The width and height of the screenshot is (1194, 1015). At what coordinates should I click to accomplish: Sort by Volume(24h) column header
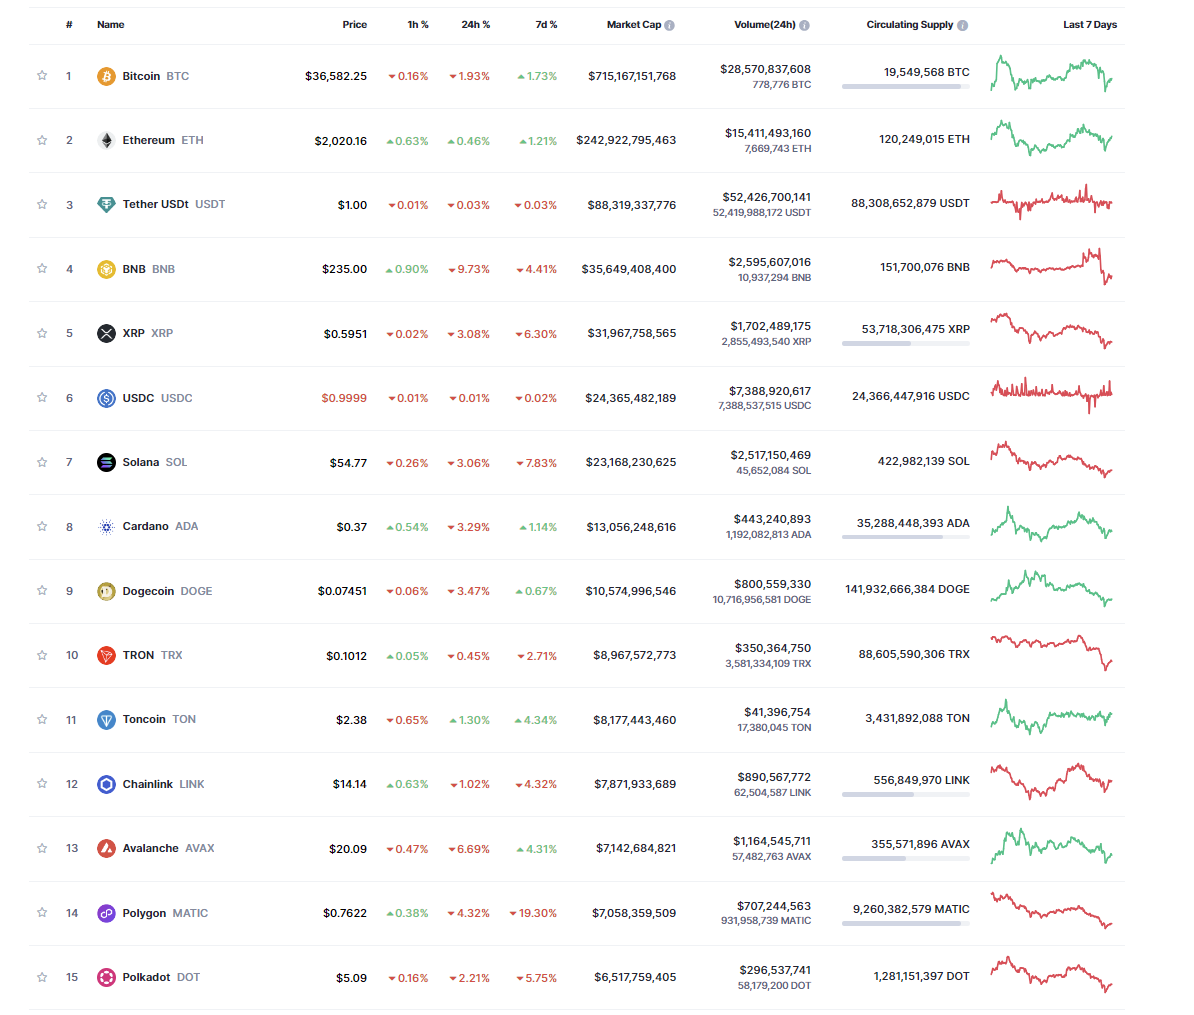pyautogui.click(x=765, y=24)
